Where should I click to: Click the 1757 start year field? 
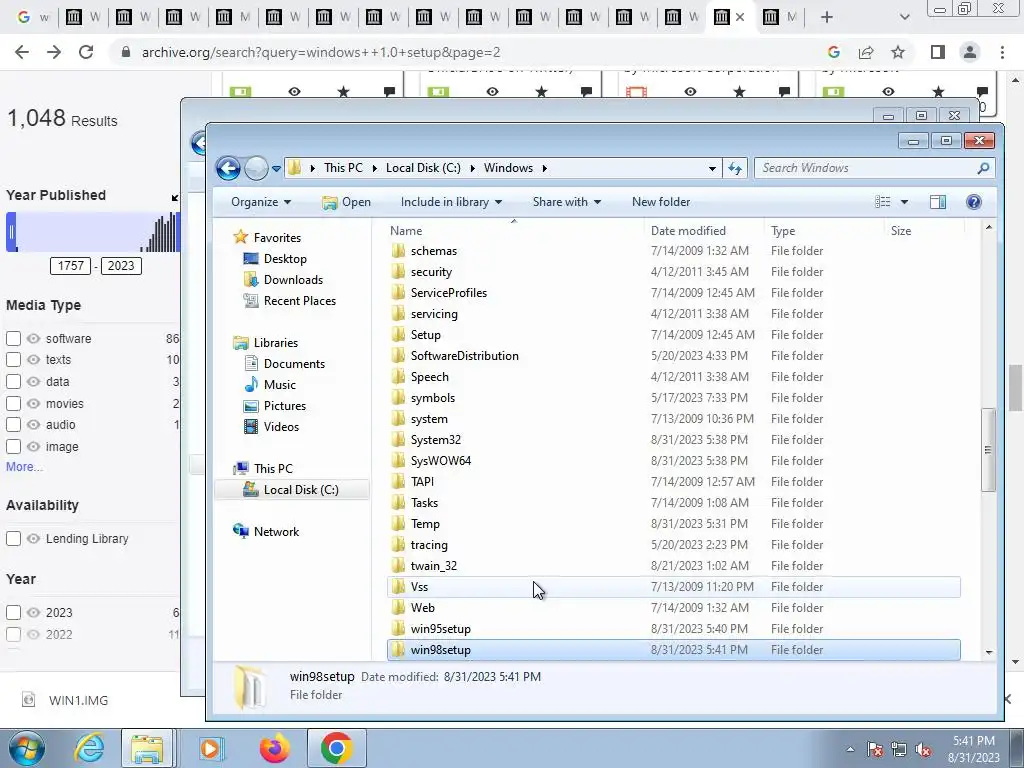click(x=71, y=266)
